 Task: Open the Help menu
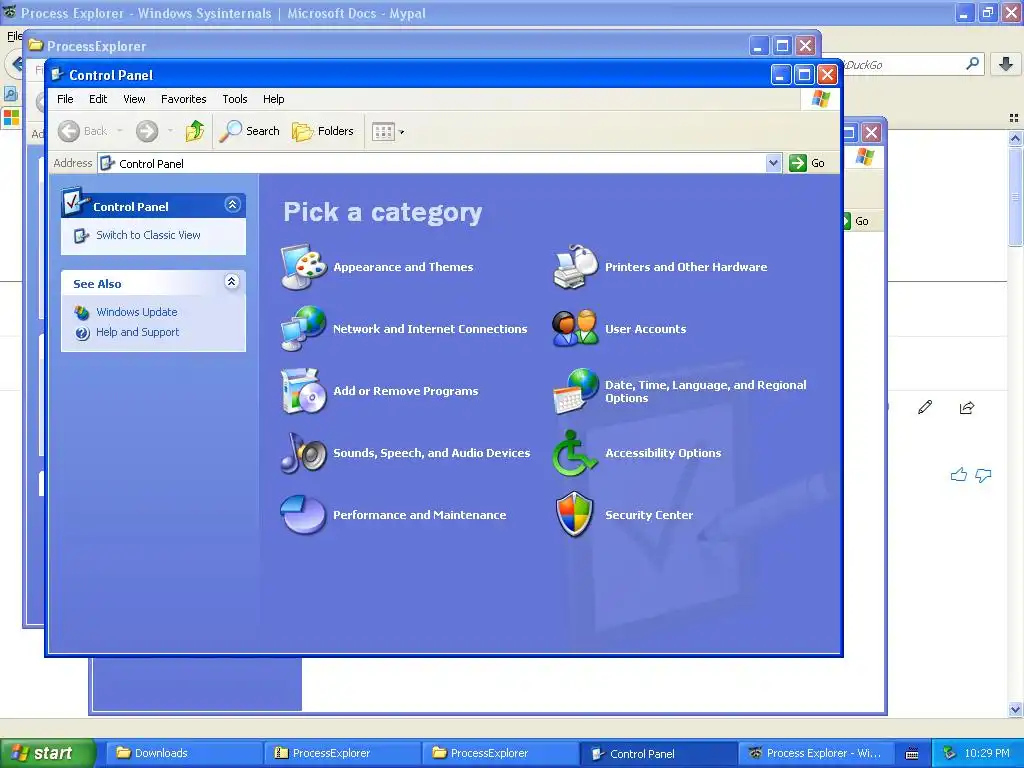point(274,99)
